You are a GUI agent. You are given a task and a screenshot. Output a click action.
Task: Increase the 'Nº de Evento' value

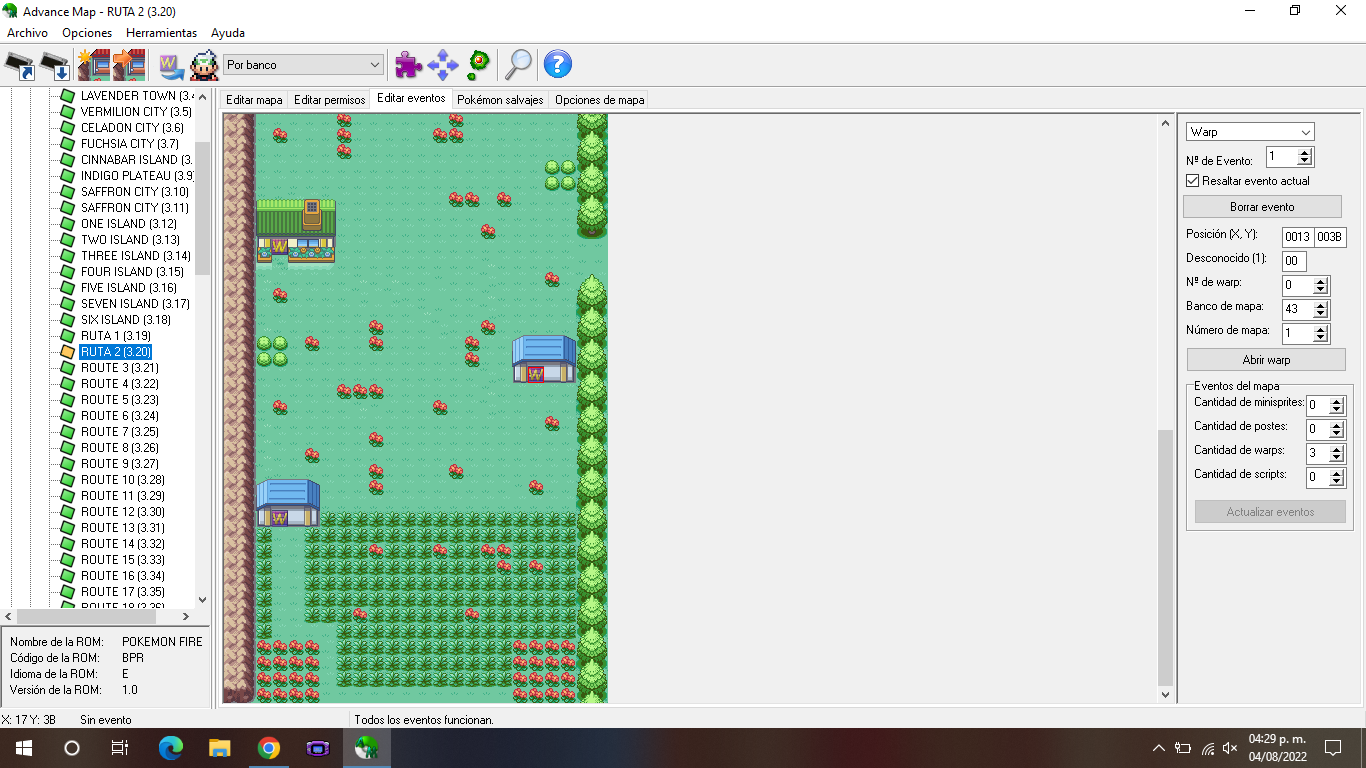[1304, 153]
